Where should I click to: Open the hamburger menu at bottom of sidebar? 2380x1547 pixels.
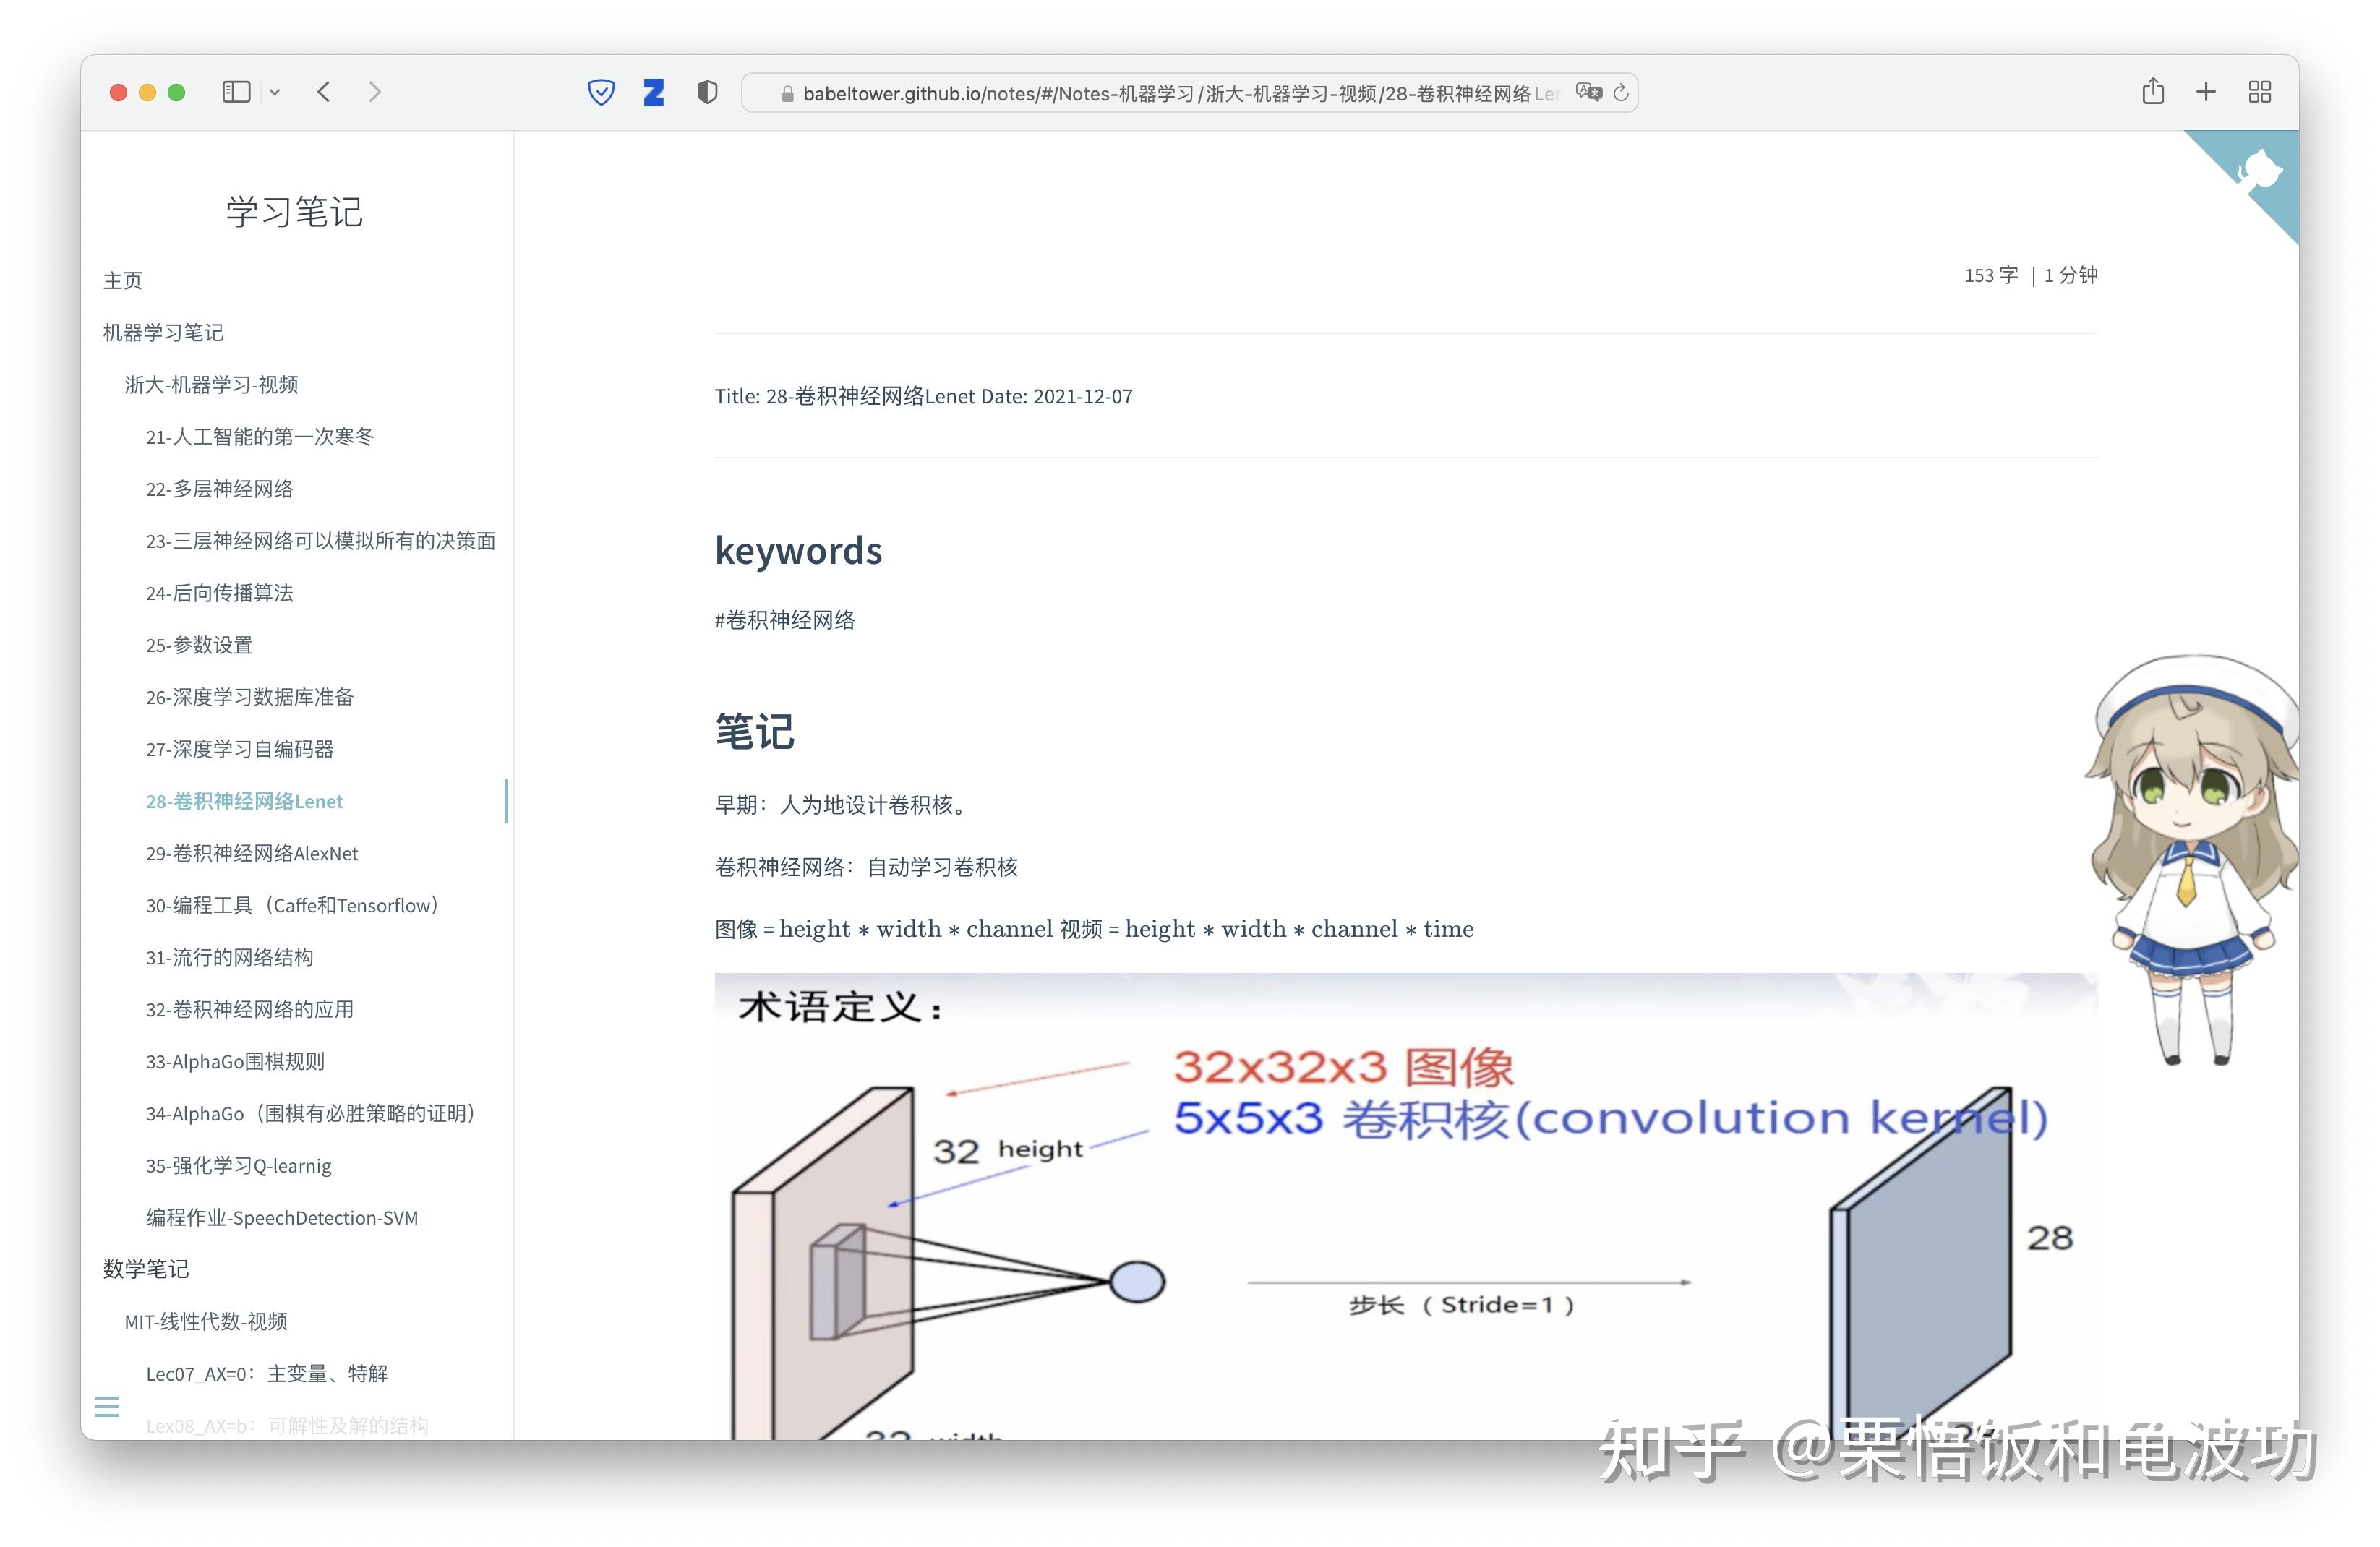click(107, 1406)
